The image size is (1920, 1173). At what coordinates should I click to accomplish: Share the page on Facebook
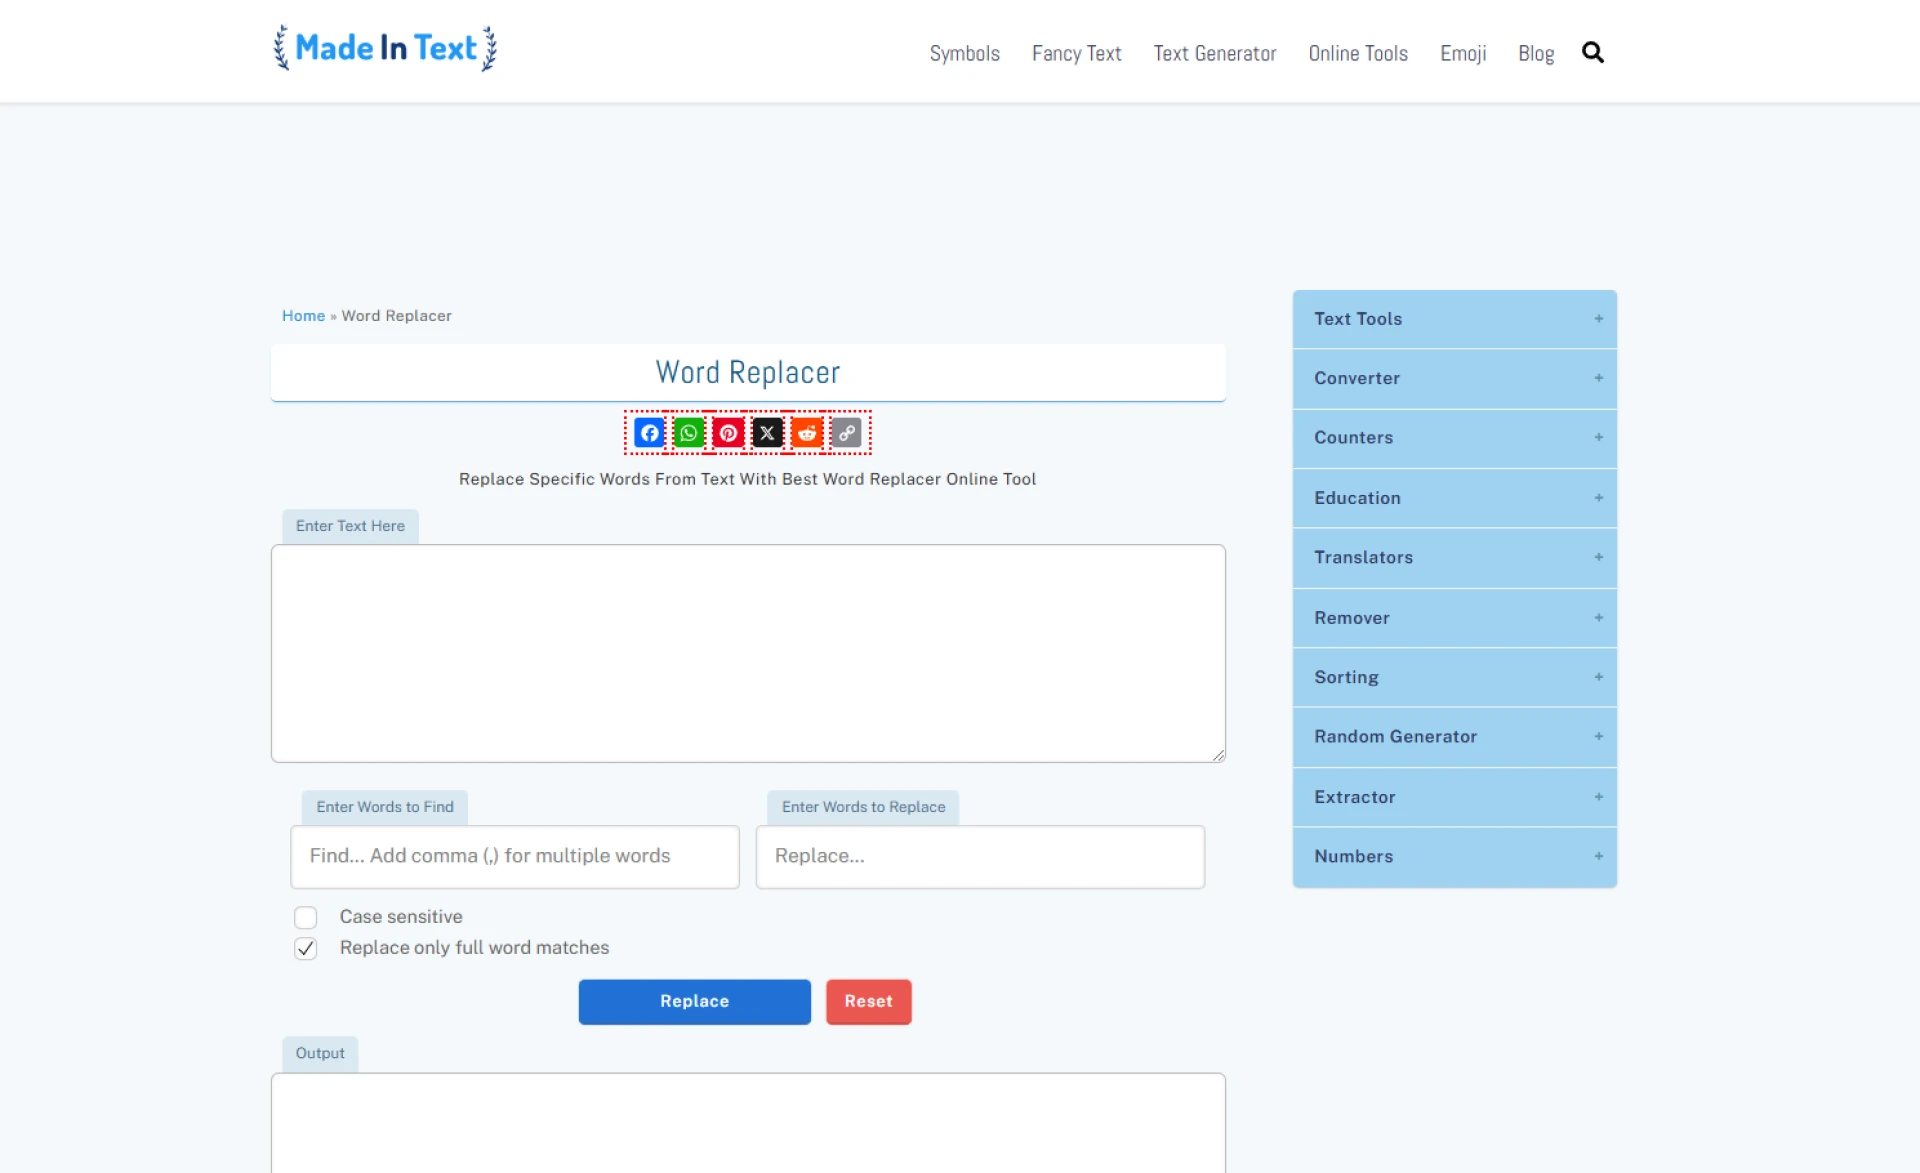tap(648, 433)
